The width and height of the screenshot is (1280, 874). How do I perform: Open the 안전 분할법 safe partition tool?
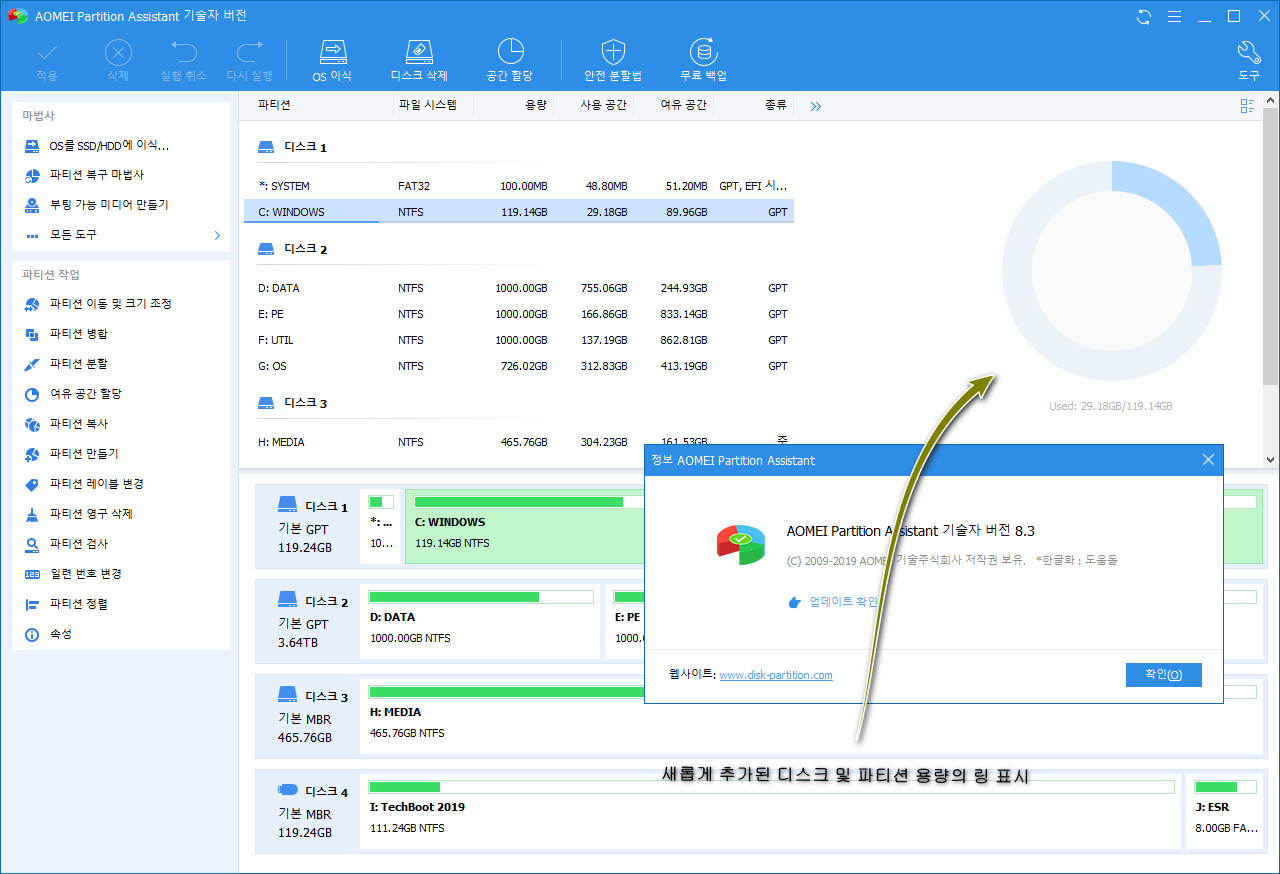pyautogui.click(x=613, y=61)
